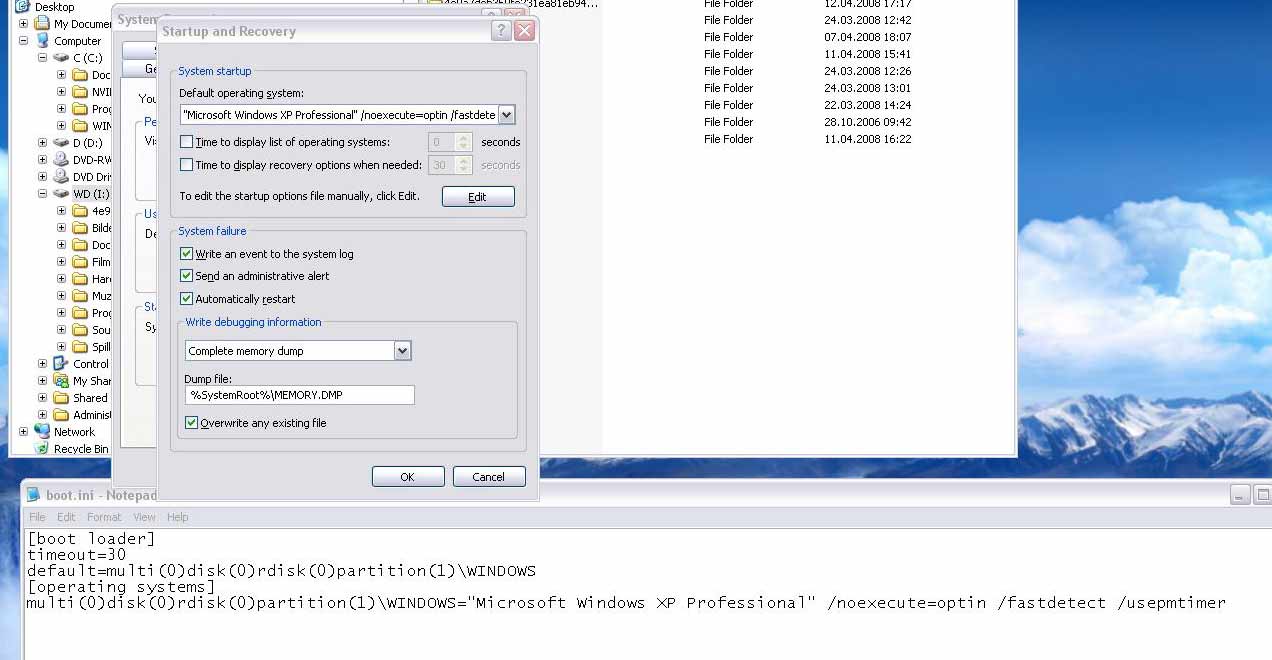Open Notepad View menu
Viewport: 1272px width, 660px height.
point(144,517)
